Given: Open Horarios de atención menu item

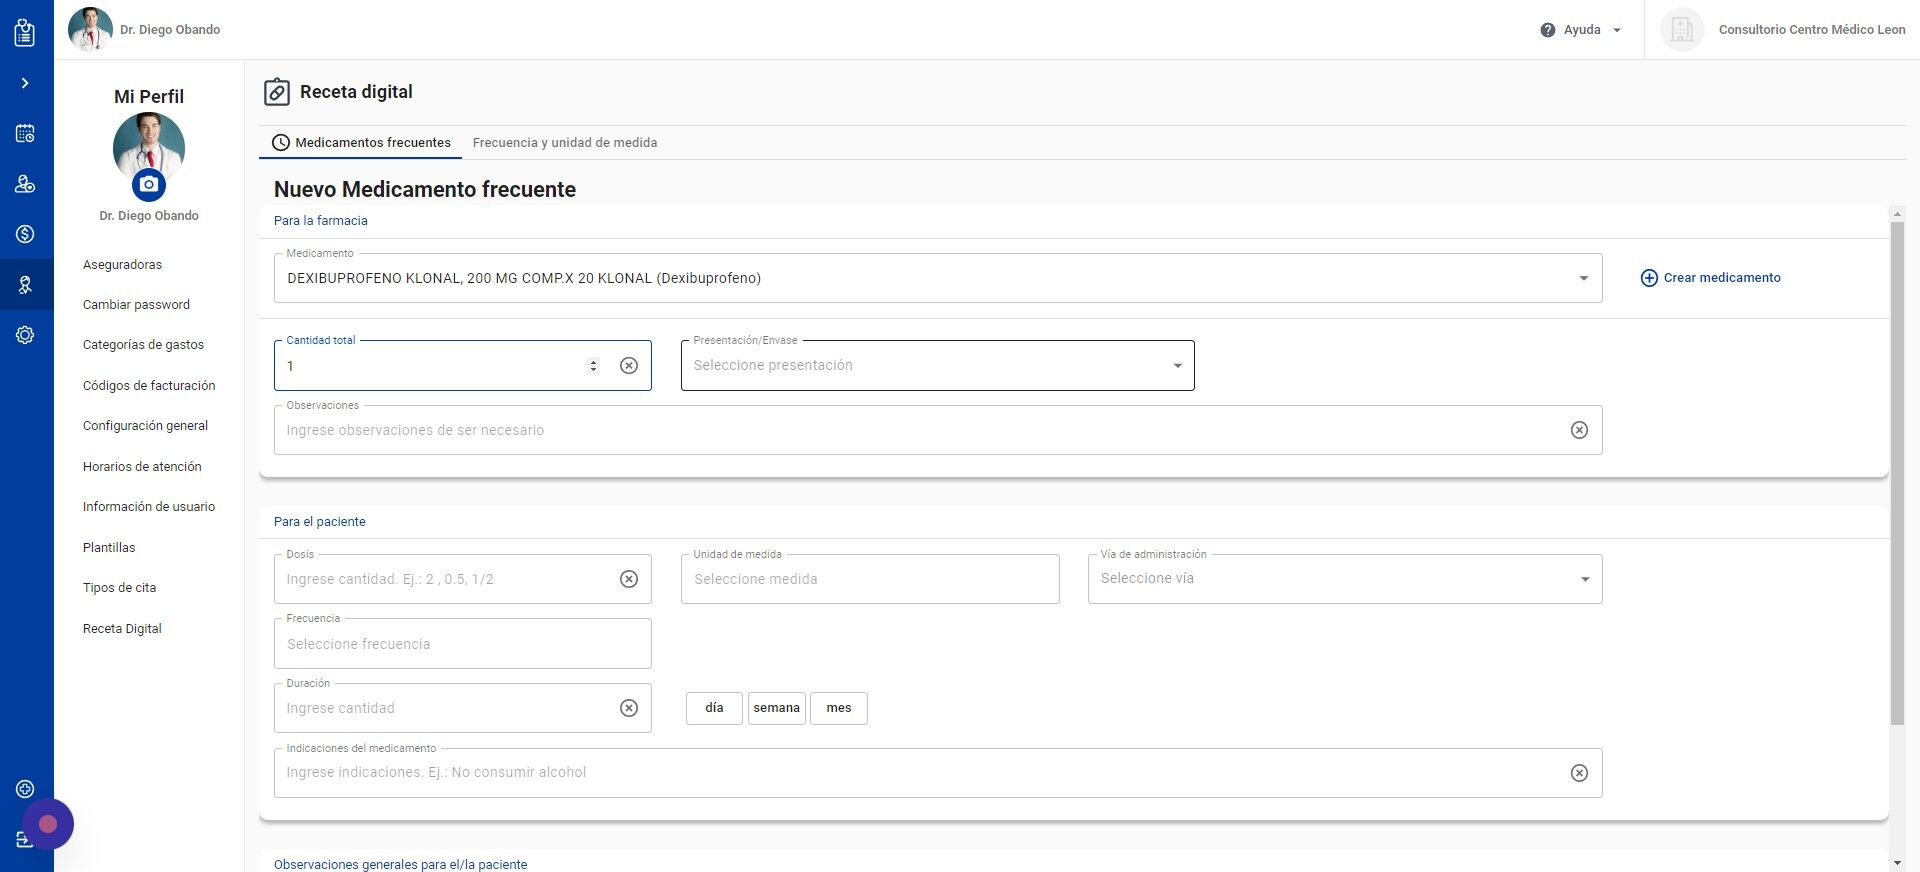Looking at the screenshot, I should coord(142,467).
